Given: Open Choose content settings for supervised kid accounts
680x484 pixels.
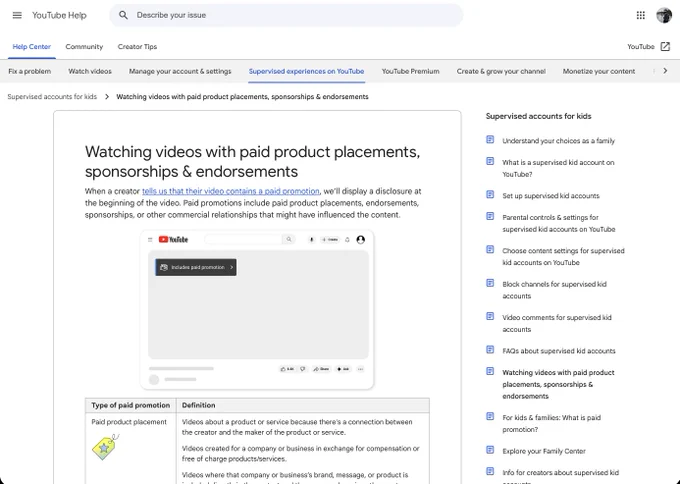Looking at the screenshot, I should (x=563, y=257).
